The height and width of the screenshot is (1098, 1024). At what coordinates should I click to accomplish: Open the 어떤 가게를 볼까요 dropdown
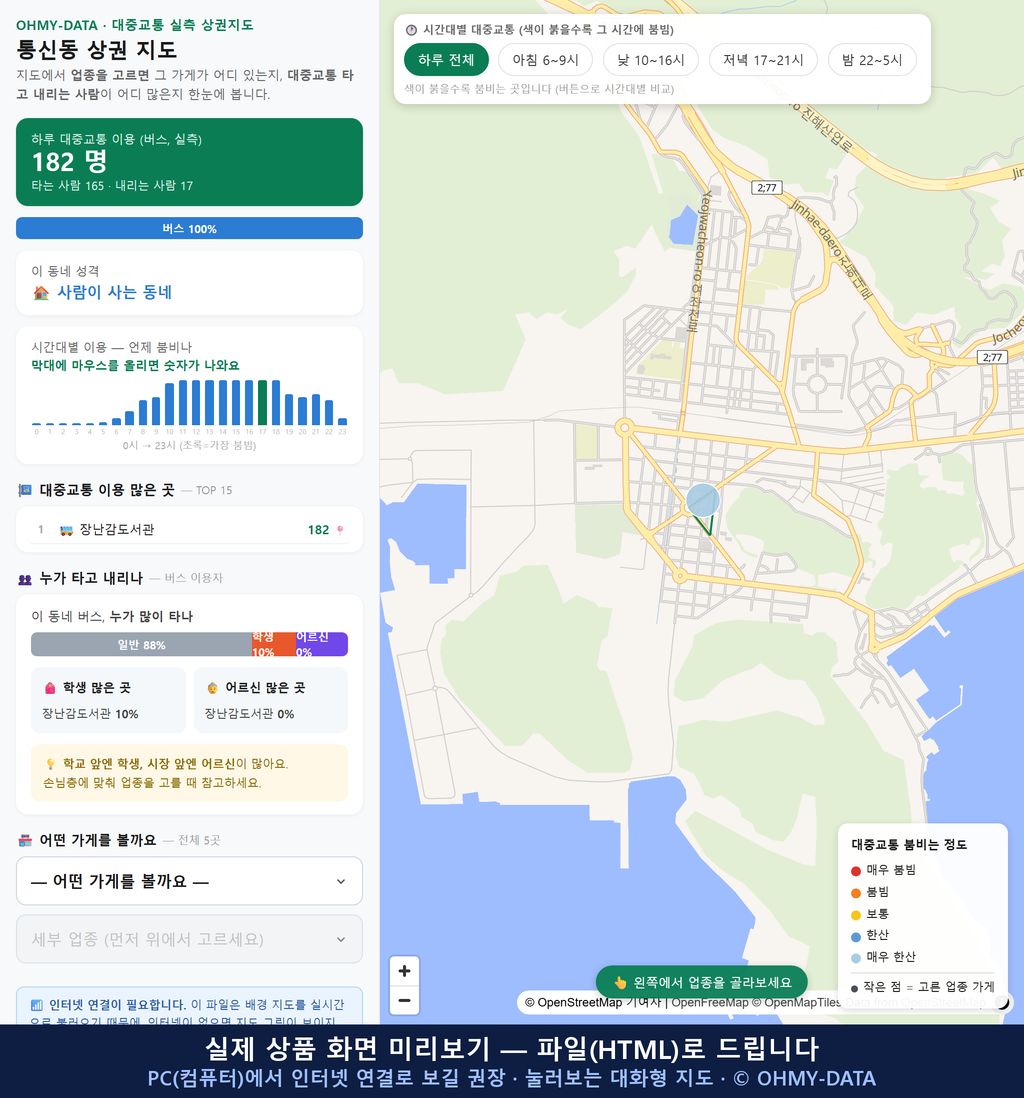pos(189,881)
